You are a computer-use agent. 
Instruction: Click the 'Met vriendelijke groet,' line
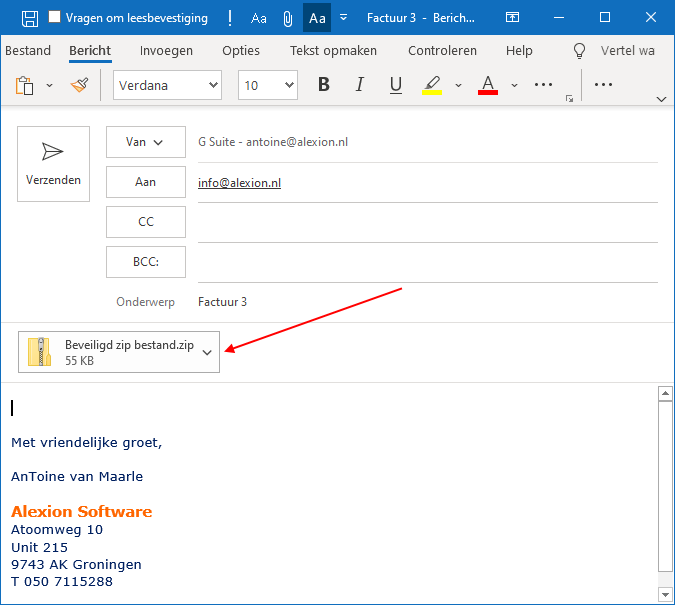(87, 443)
